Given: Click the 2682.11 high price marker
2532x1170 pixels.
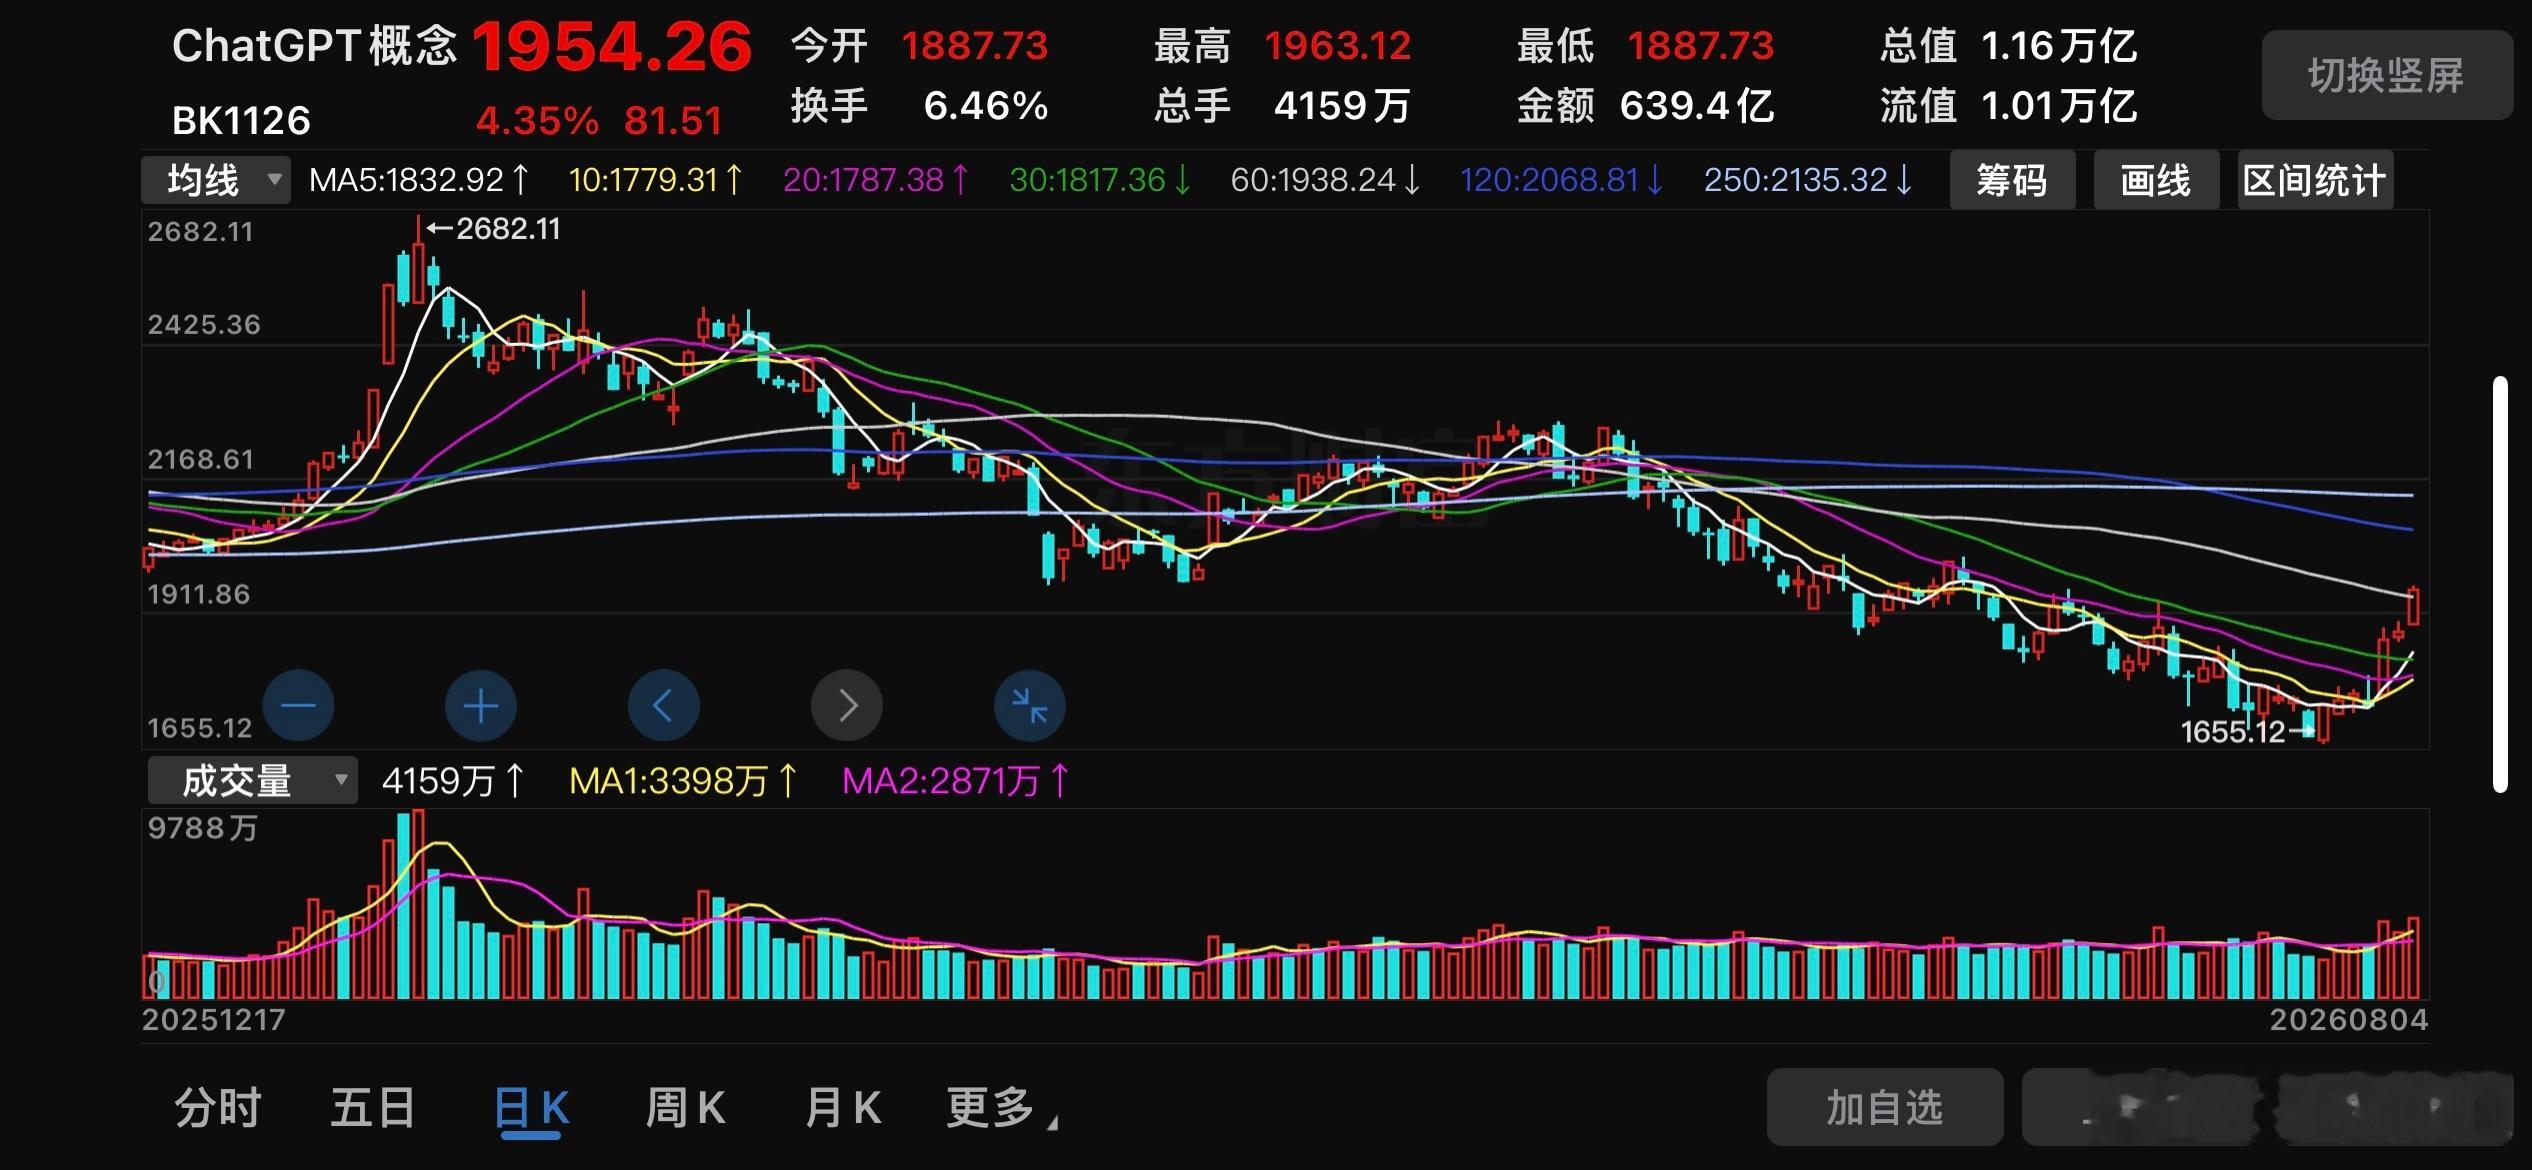Looking at the screenshot, I should pos(494,229).
